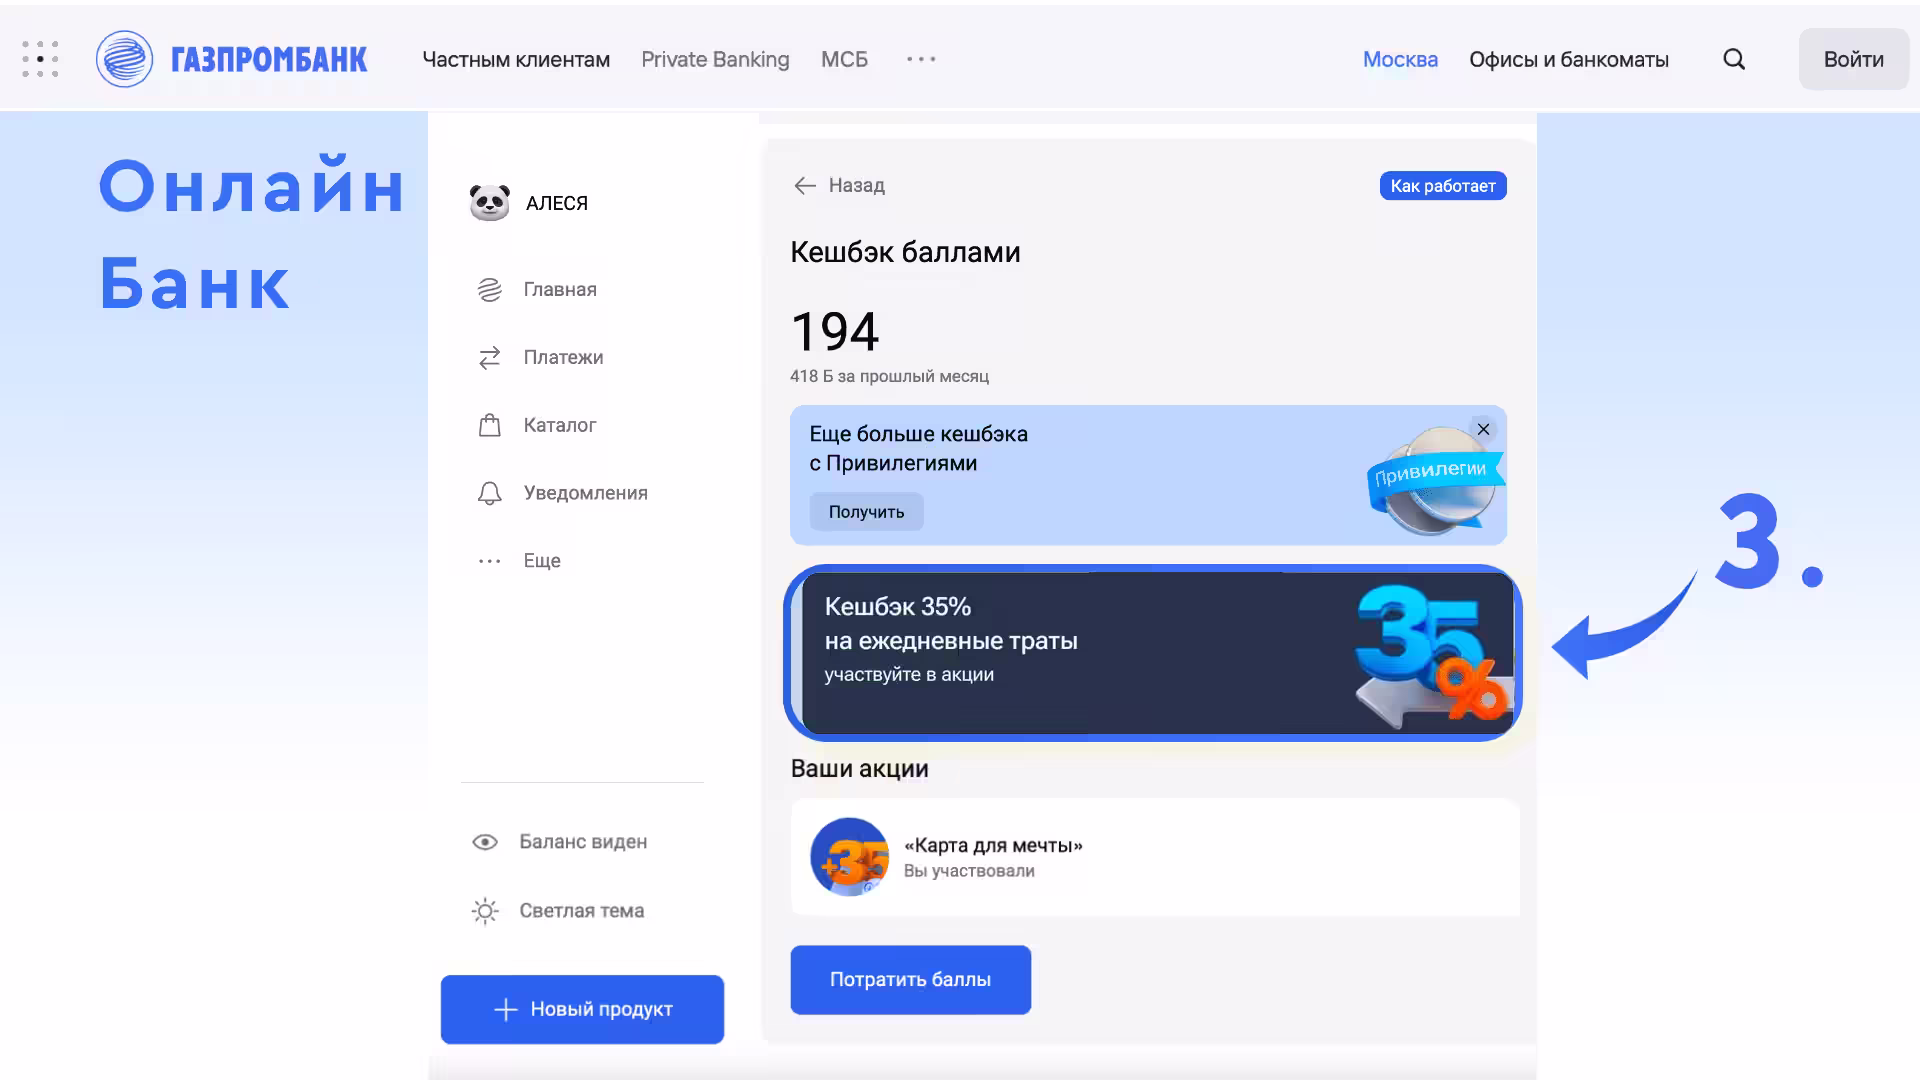
Task: Switch the Светлая тема setting
Action: pyautogui.click(x=581, y=911)
